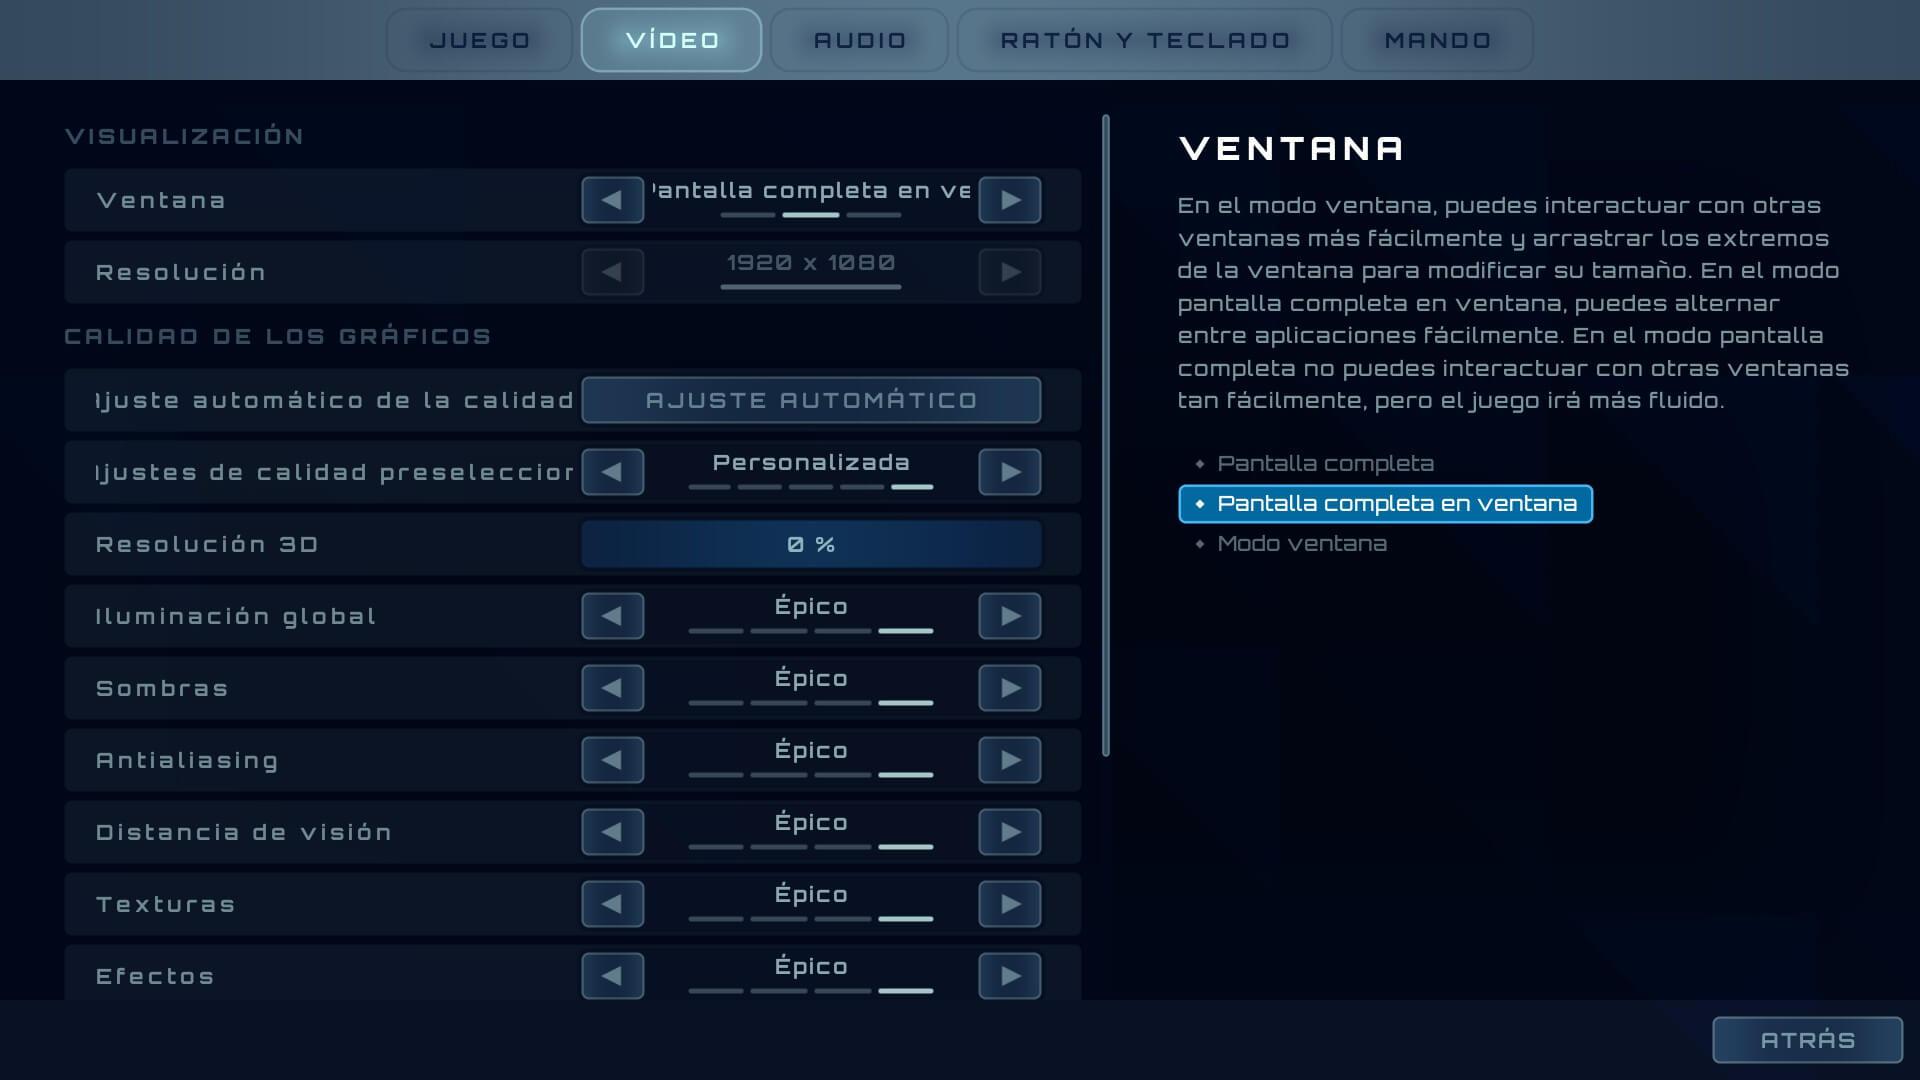Click right arrow for Texturas quality
Viewport: 1920px width, 1080px height.
click(x=1009, y=904)
